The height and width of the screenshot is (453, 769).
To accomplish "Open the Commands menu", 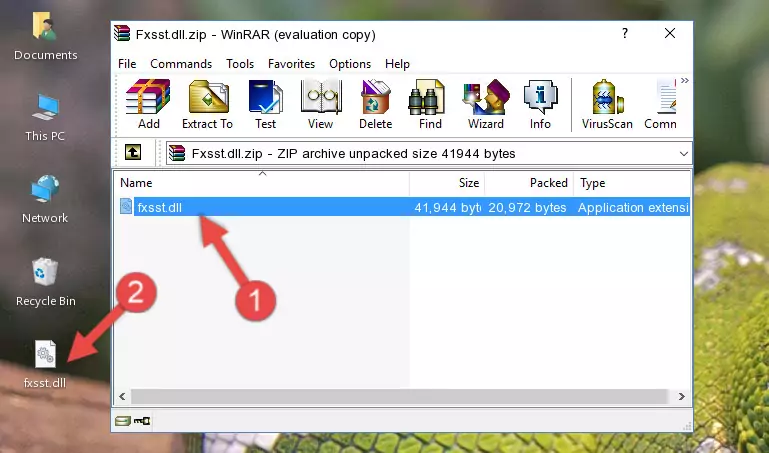I will click(x=181, y=64).
